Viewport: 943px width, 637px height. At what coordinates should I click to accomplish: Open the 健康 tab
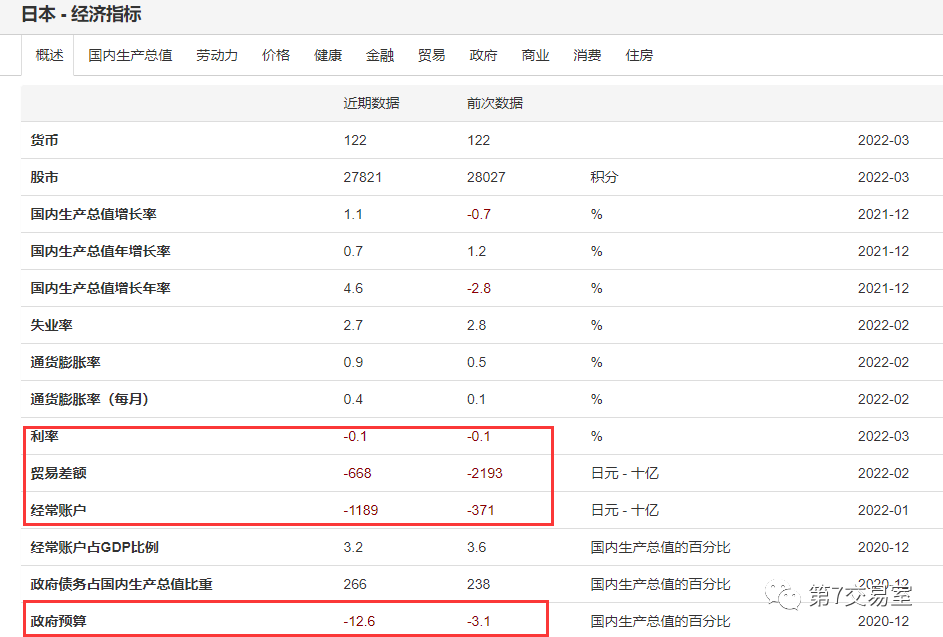click(x=328, y=55)
